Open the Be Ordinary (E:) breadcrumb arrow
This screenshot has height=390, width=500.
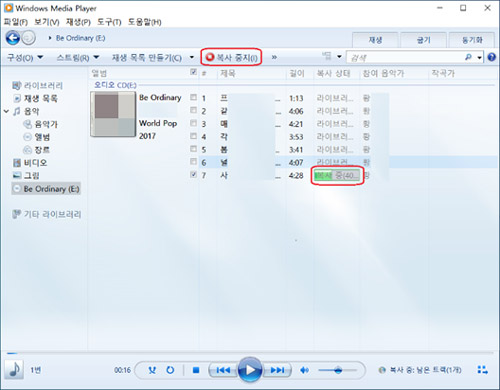50,38
